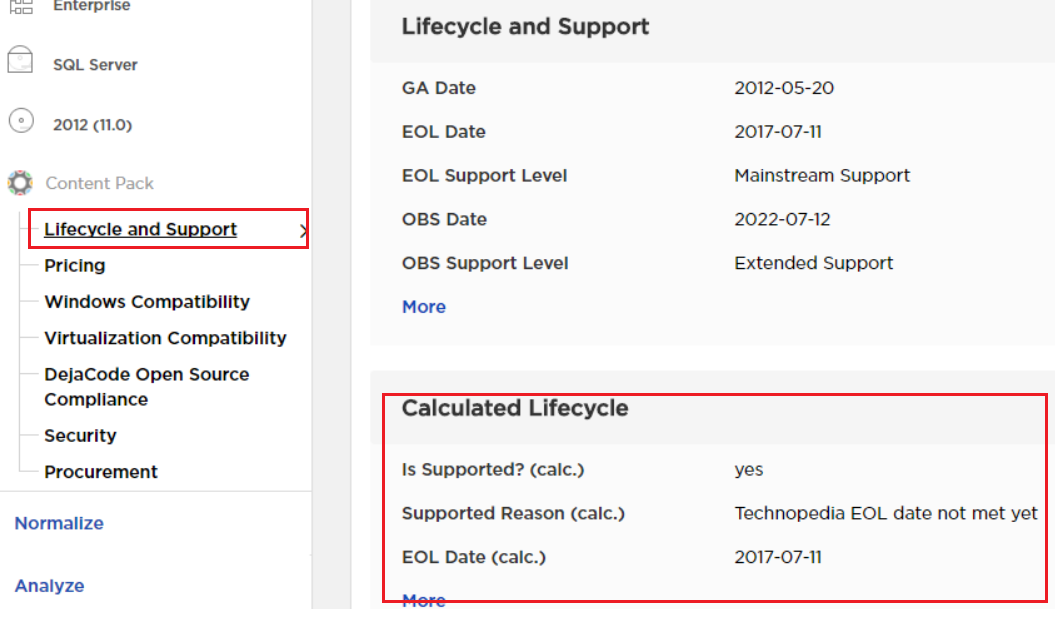This screenshot has height=619, width=1063.
Task: Select DejaCode Open Source Compliance
Action: coord(147,386)
